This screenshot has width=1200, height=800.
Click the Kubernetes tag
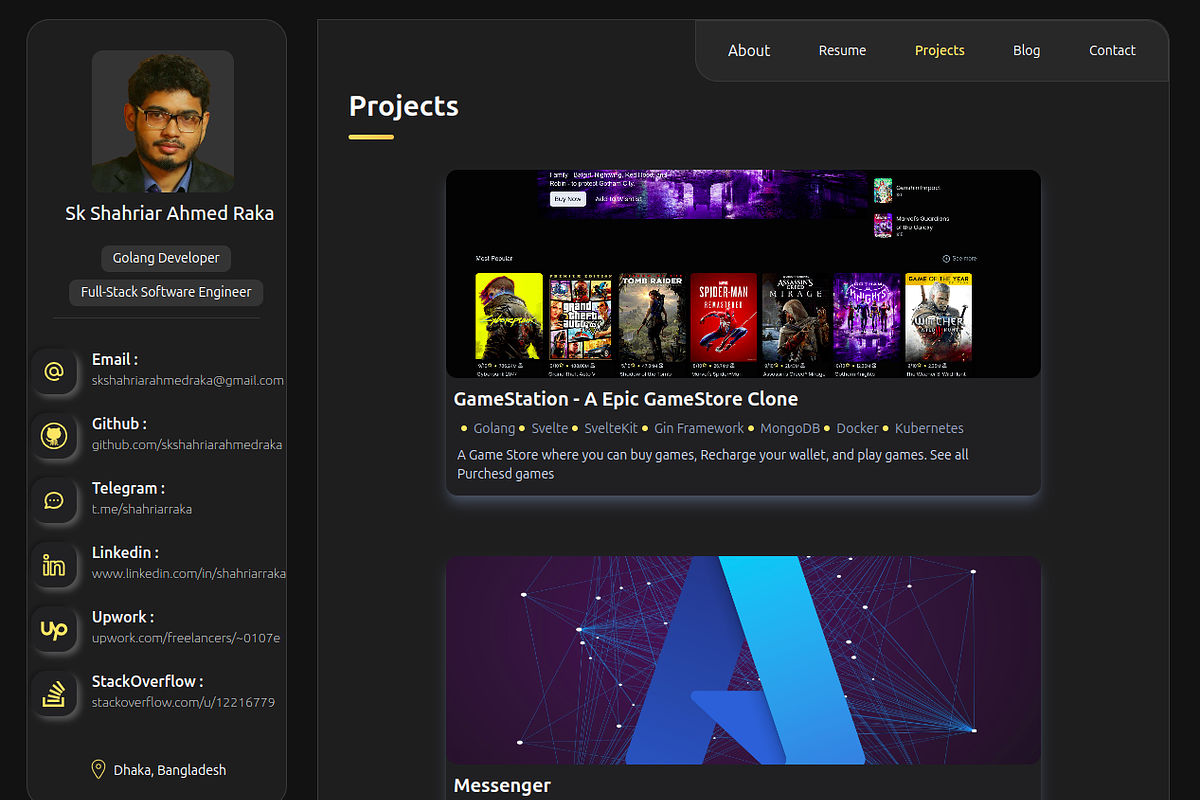(929, 428)
